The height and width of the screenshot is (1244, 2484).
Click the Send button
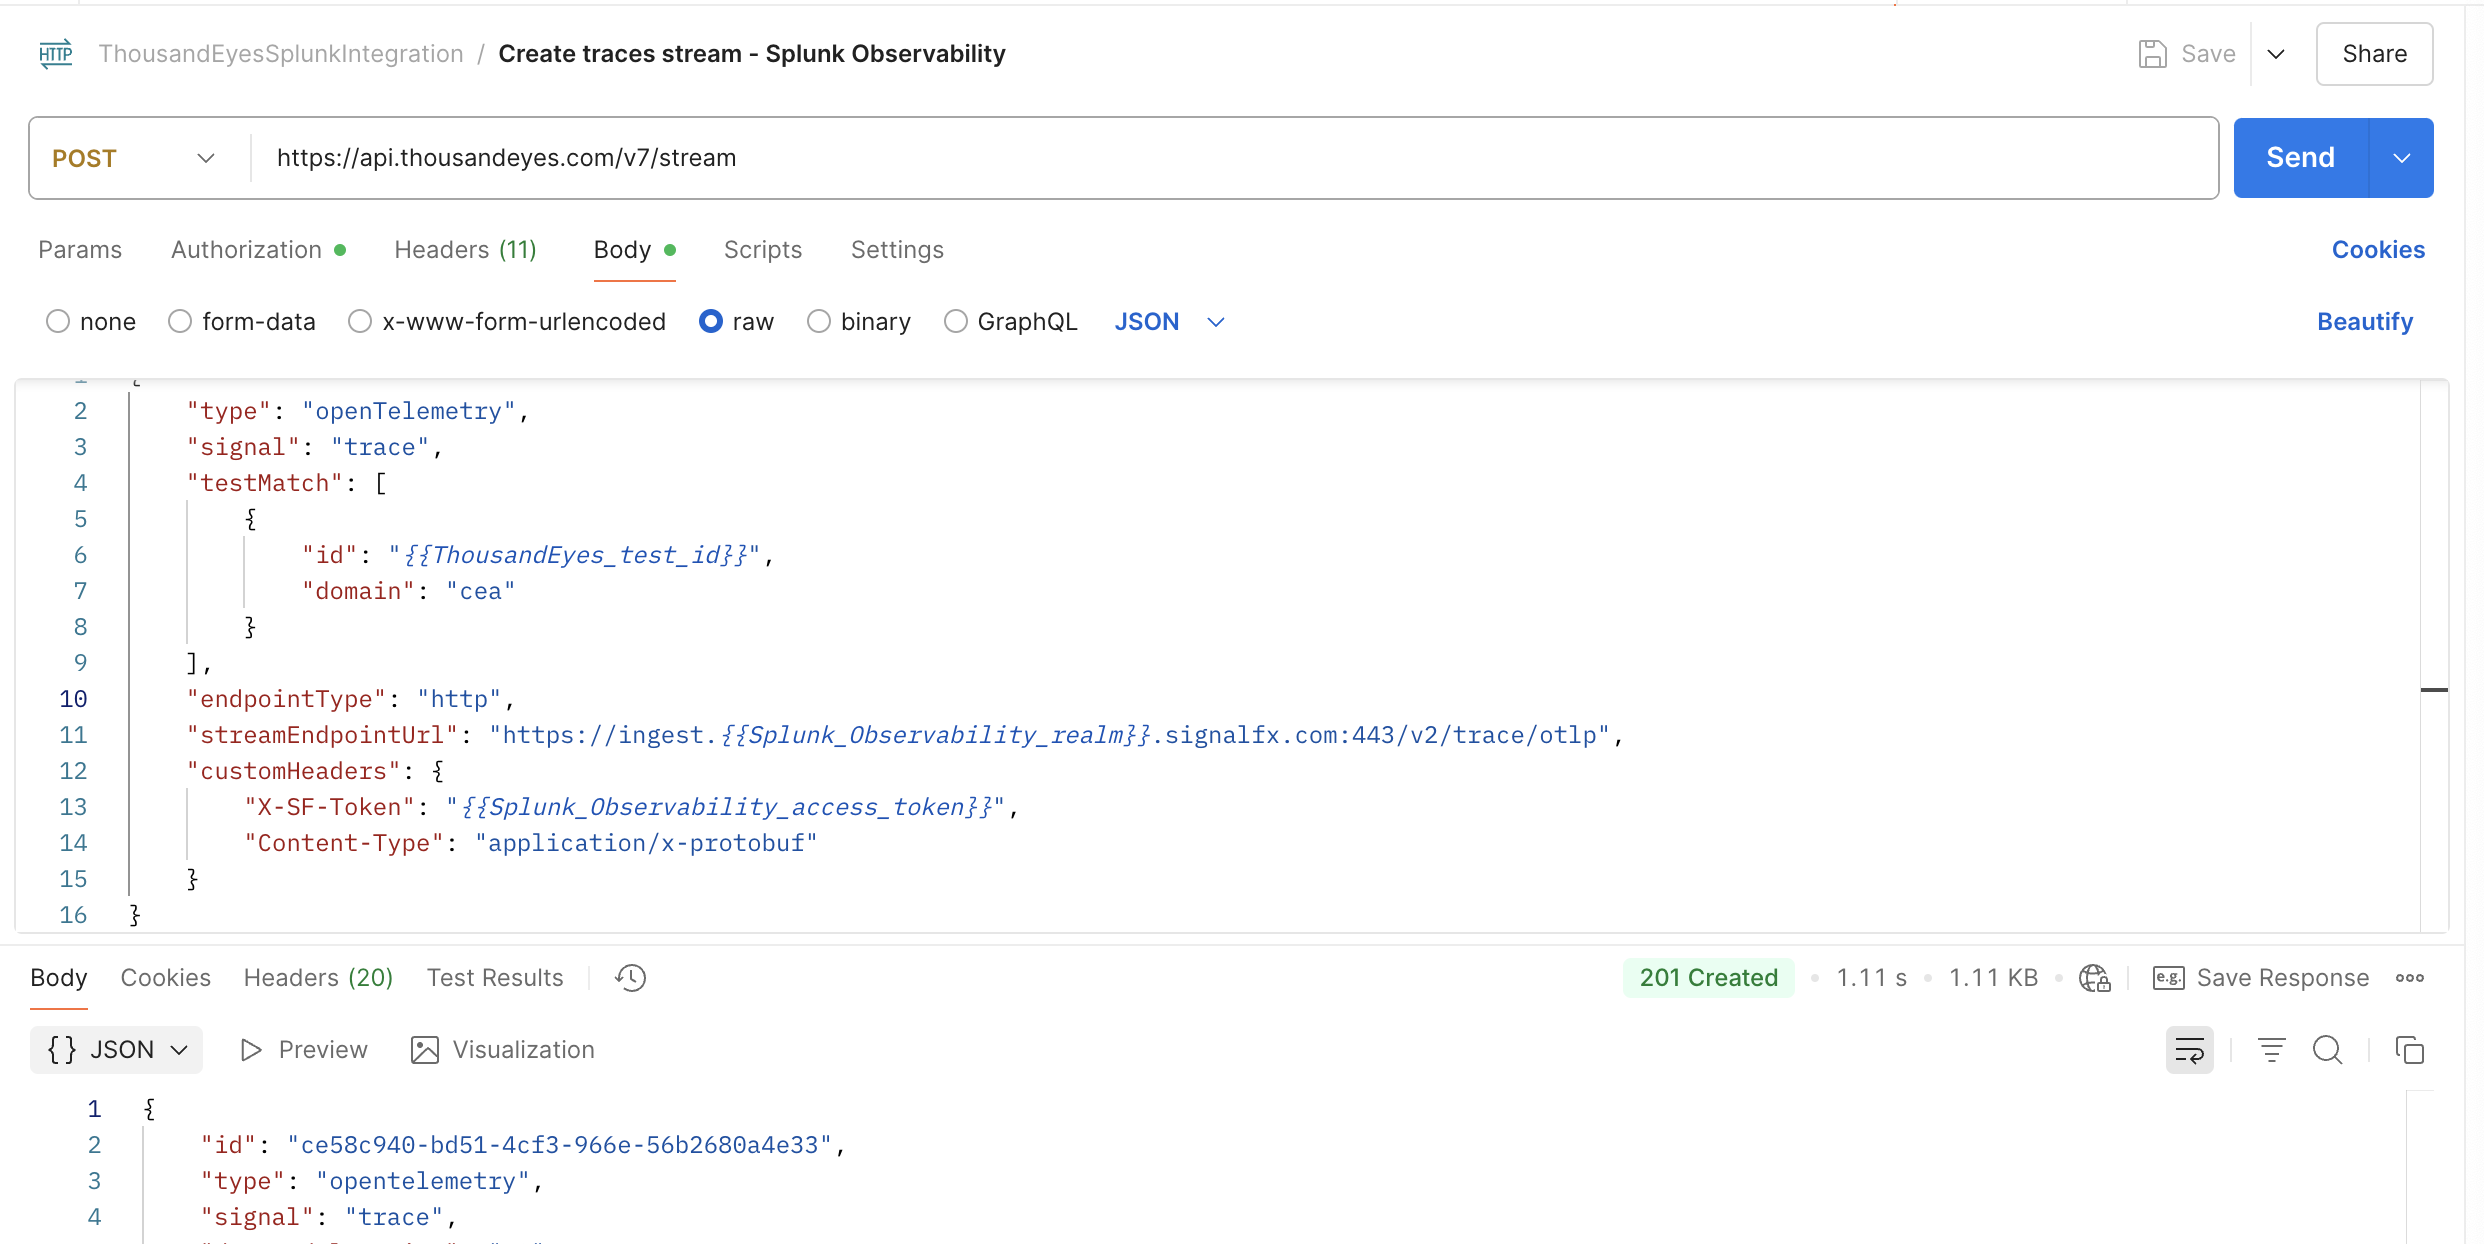coord(2300,158)
